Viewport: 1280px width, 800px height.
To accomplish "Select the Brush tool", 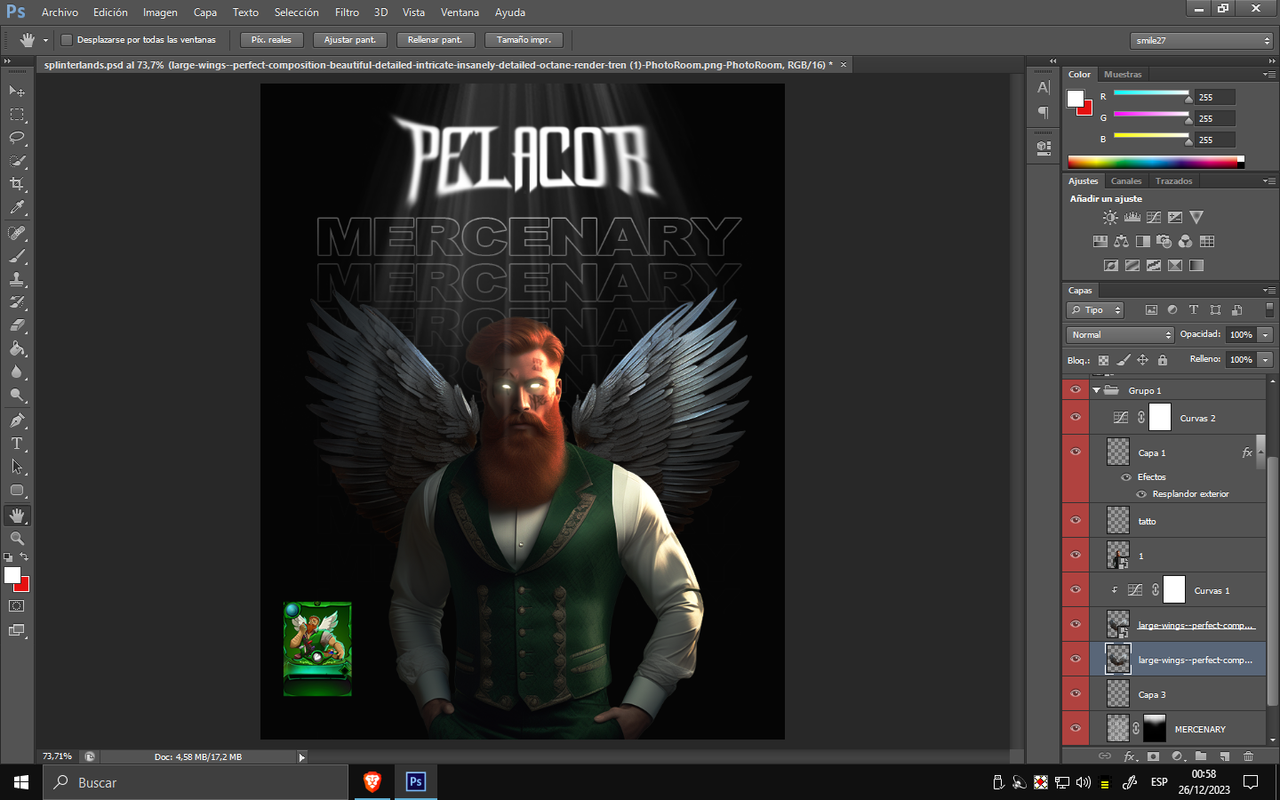I will click(x=17, y=256).
